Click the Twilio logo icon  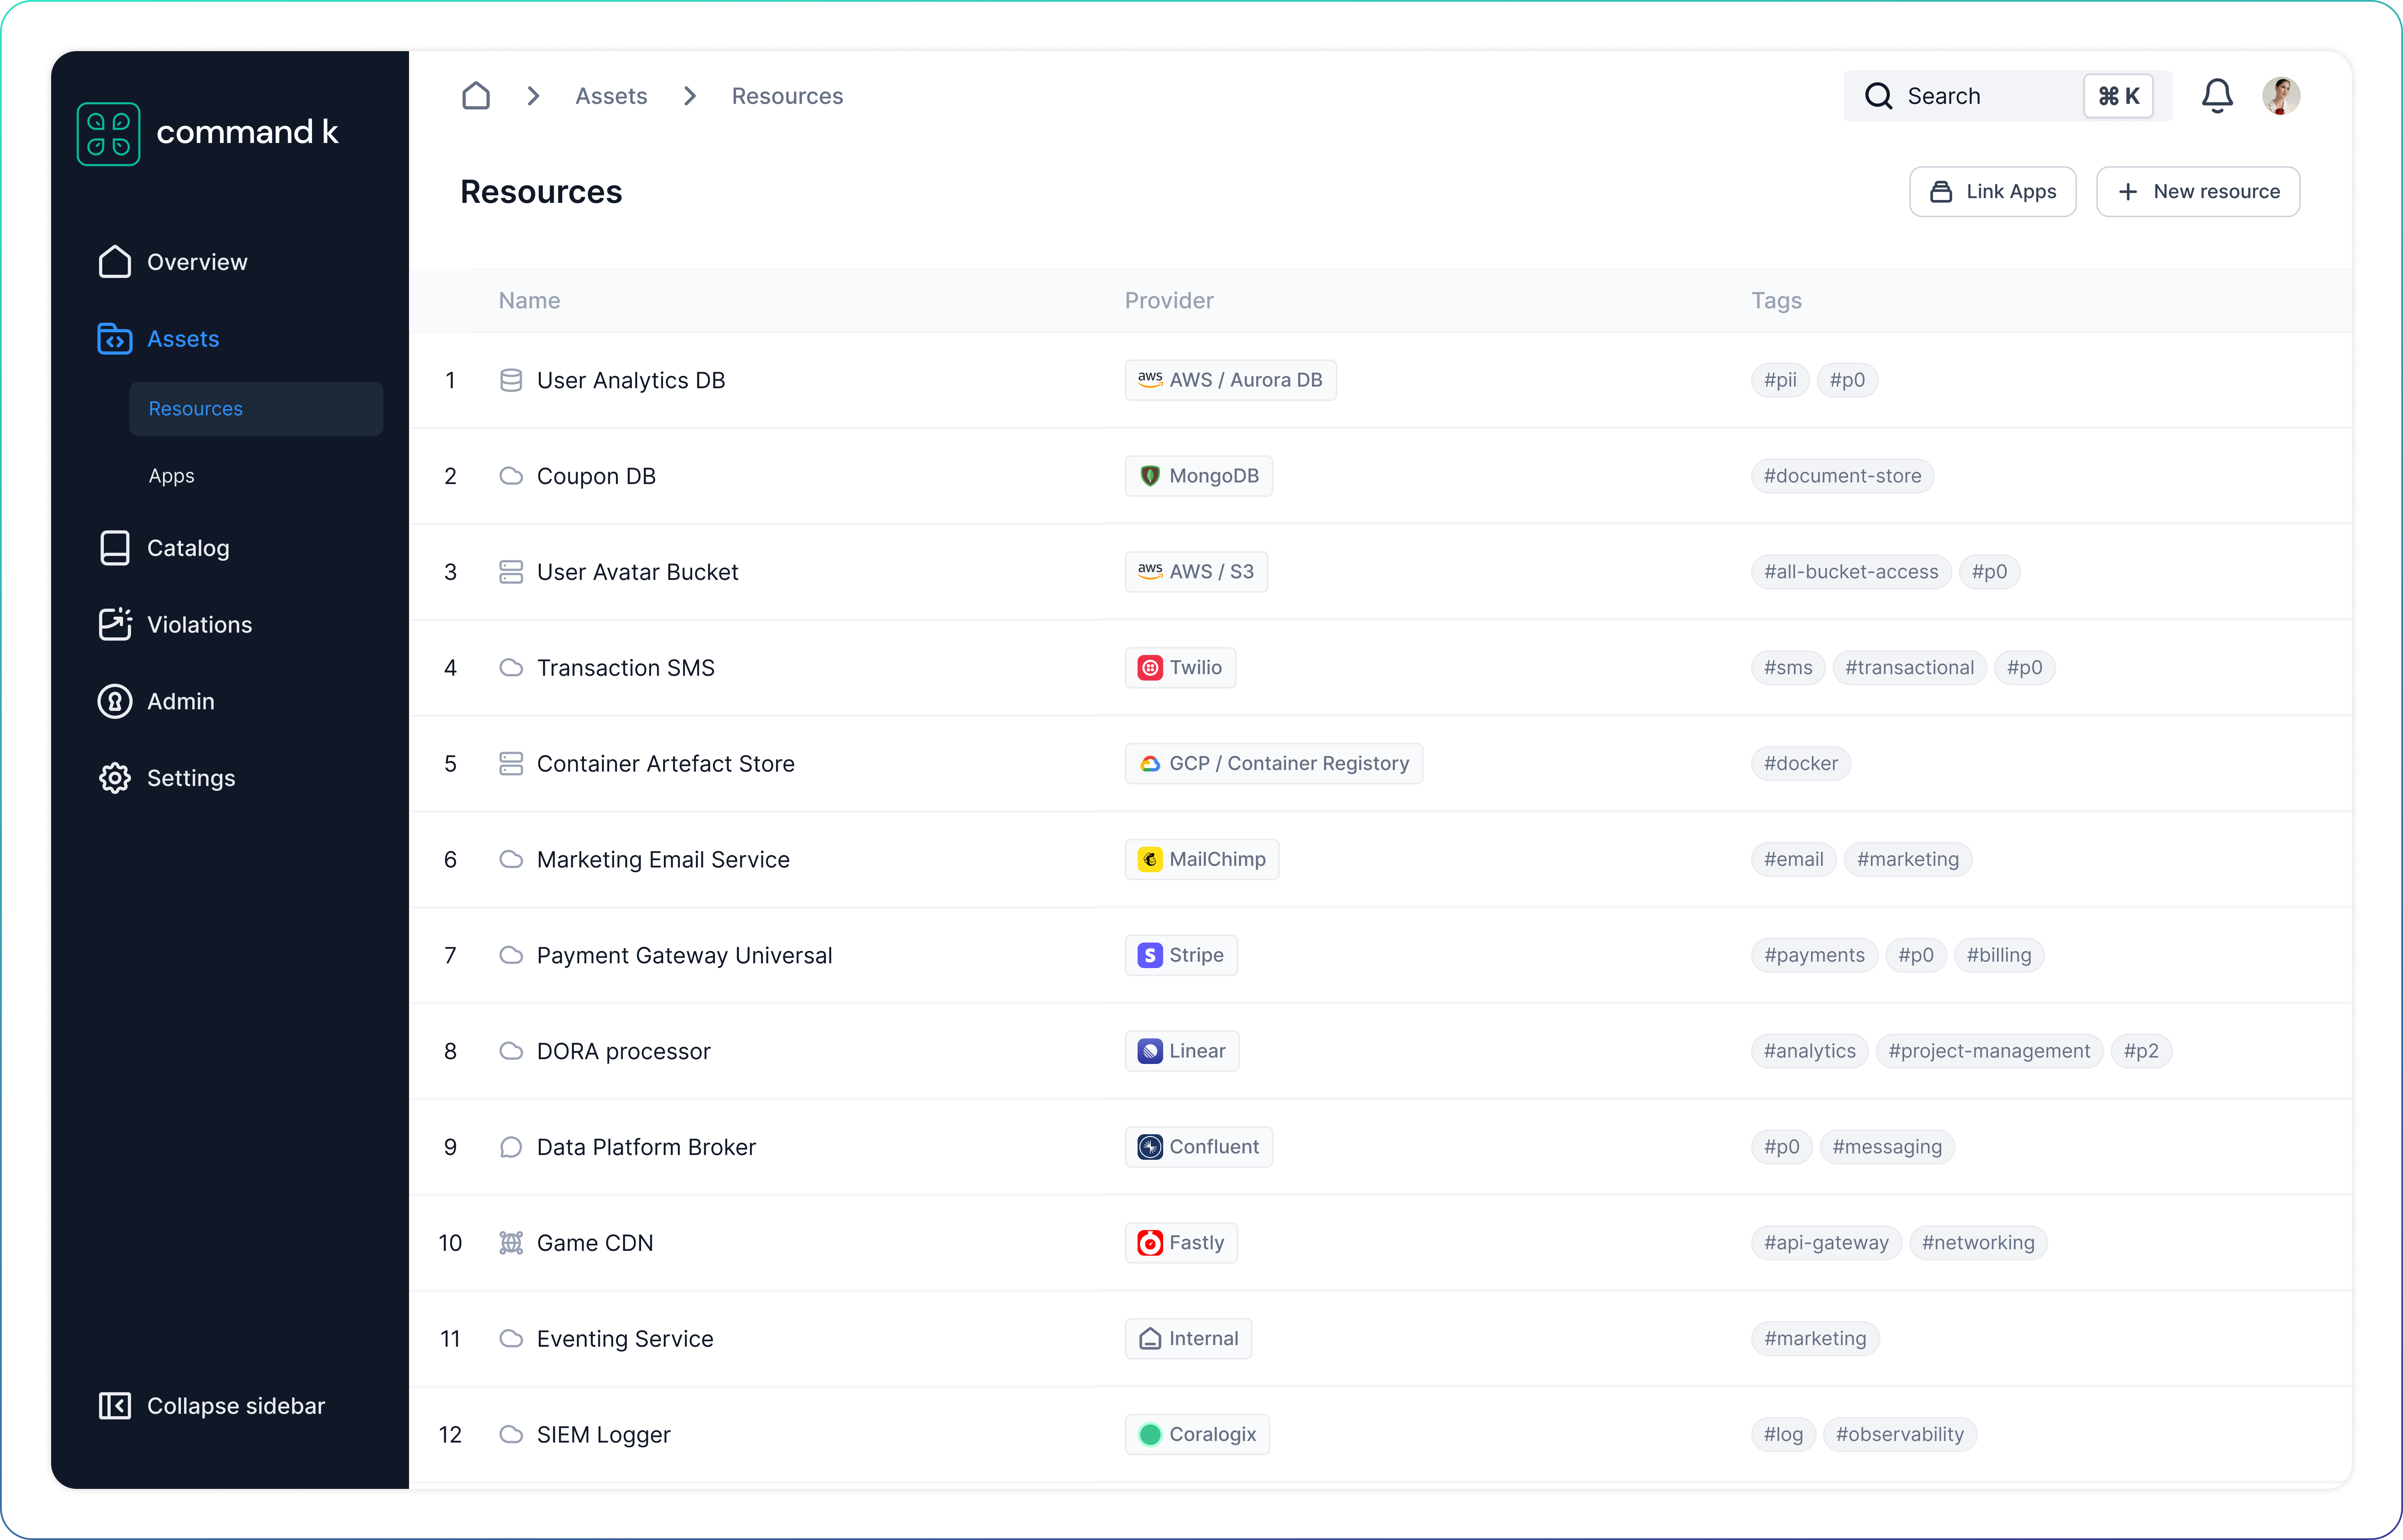1150,668
